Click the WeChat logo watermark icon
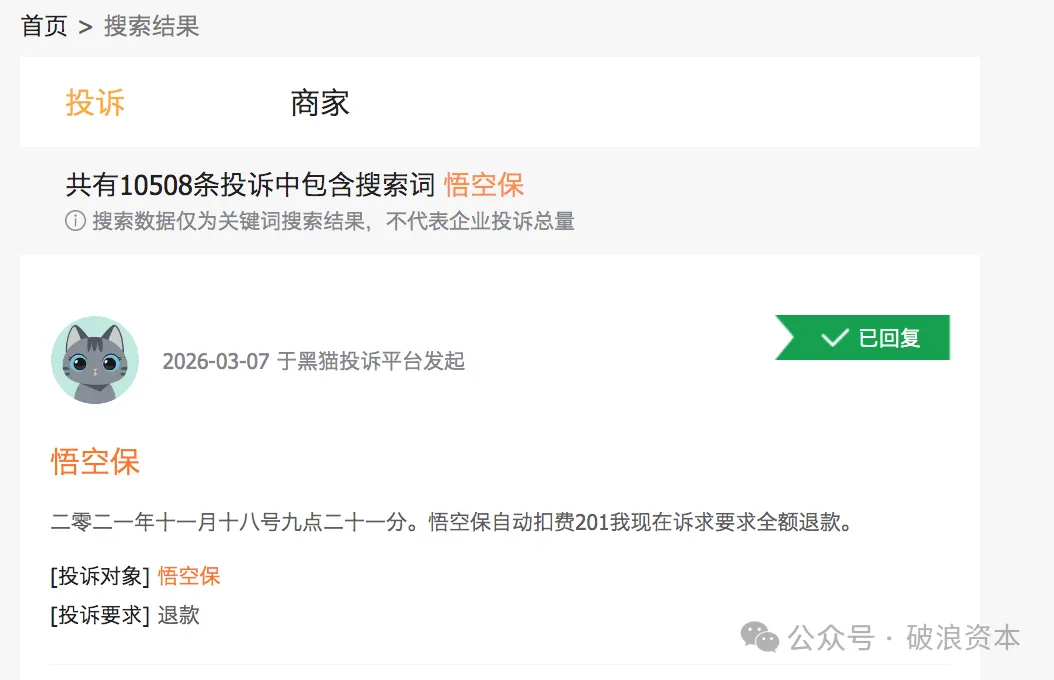Screen dimensions: 1054x680 759,637
